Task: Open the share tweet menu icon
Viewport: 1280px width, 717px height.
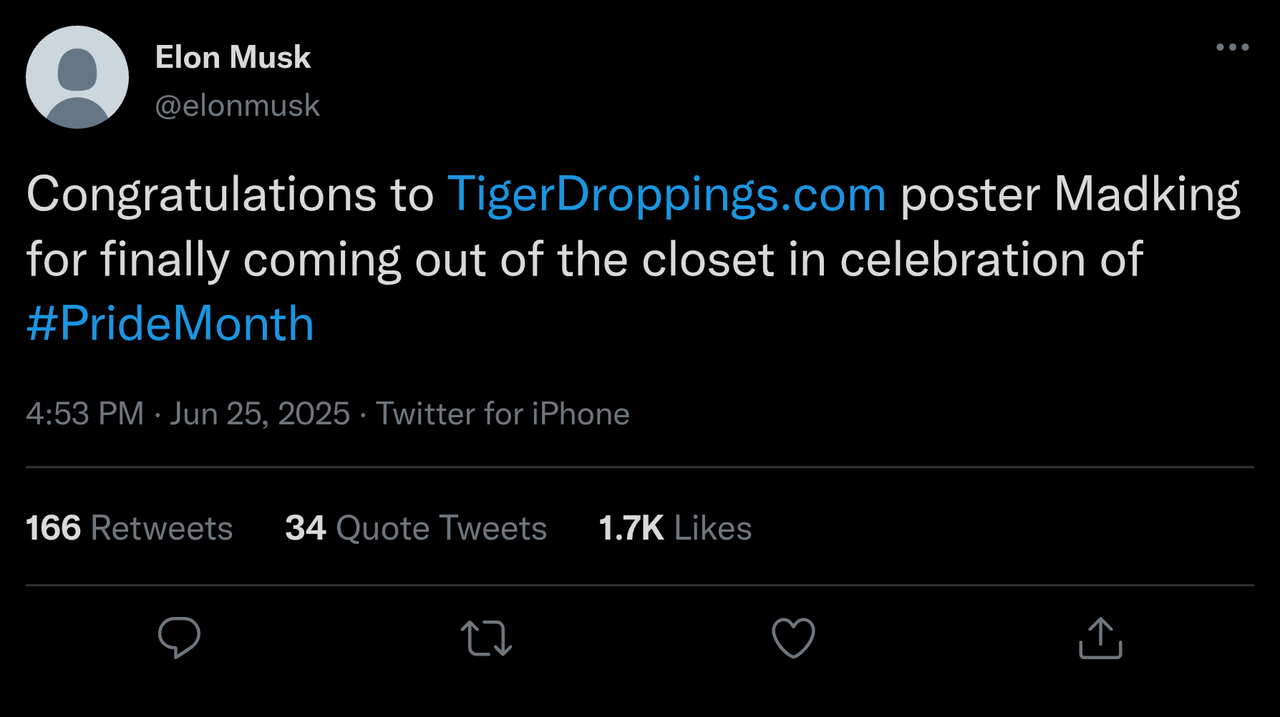Action: tap(1100, 638)
